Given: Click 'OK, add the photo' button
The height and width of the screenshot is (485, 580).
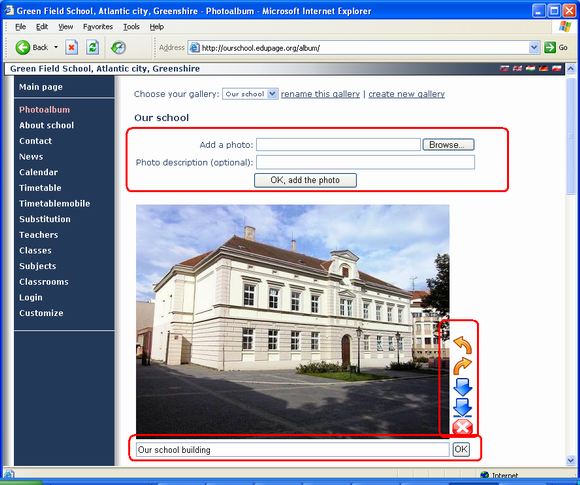Looking at the screenshot, I should coord(305,180).
